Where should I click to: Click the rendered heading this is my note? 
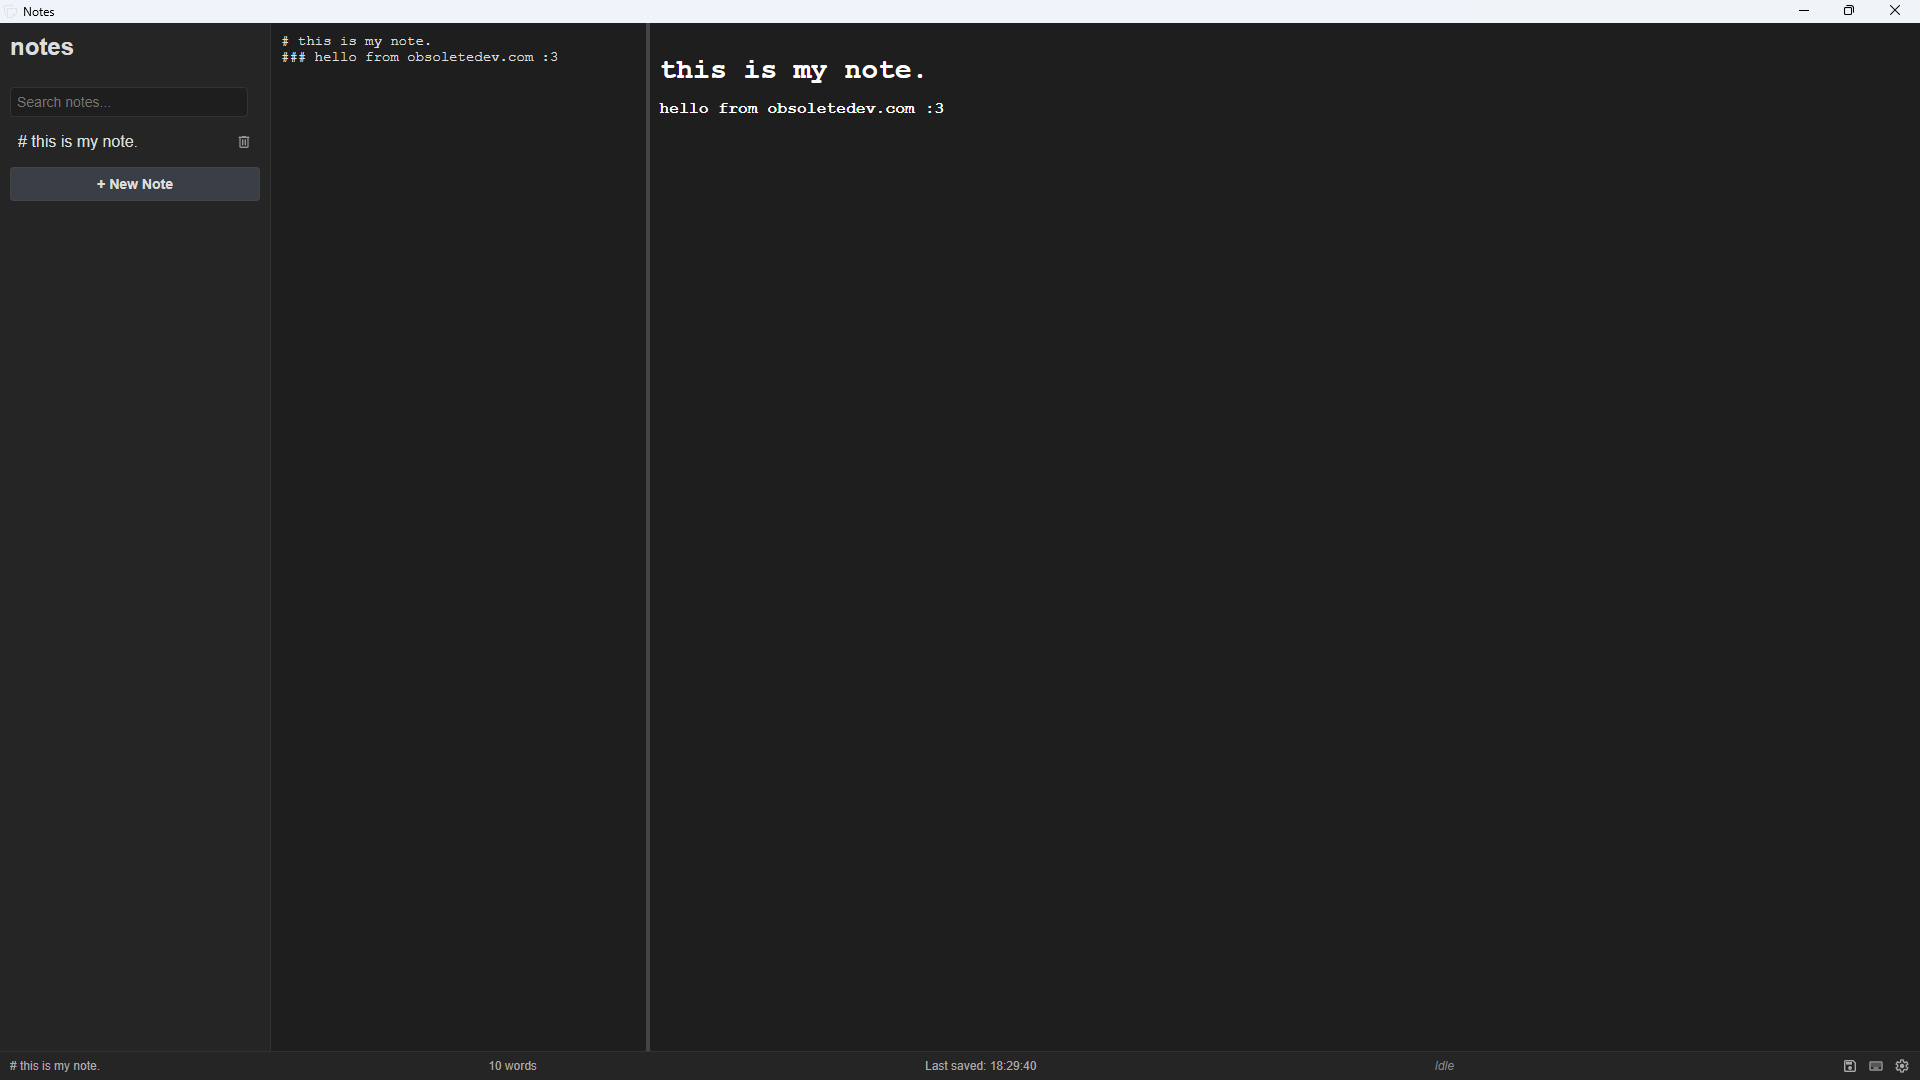point(791,69)
